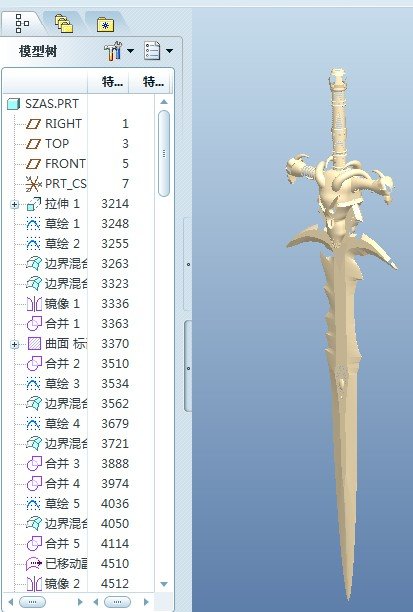Switch to the Model Tree navigator tab
The width and height of the screenshot is (413, 612).
point(22,23)
